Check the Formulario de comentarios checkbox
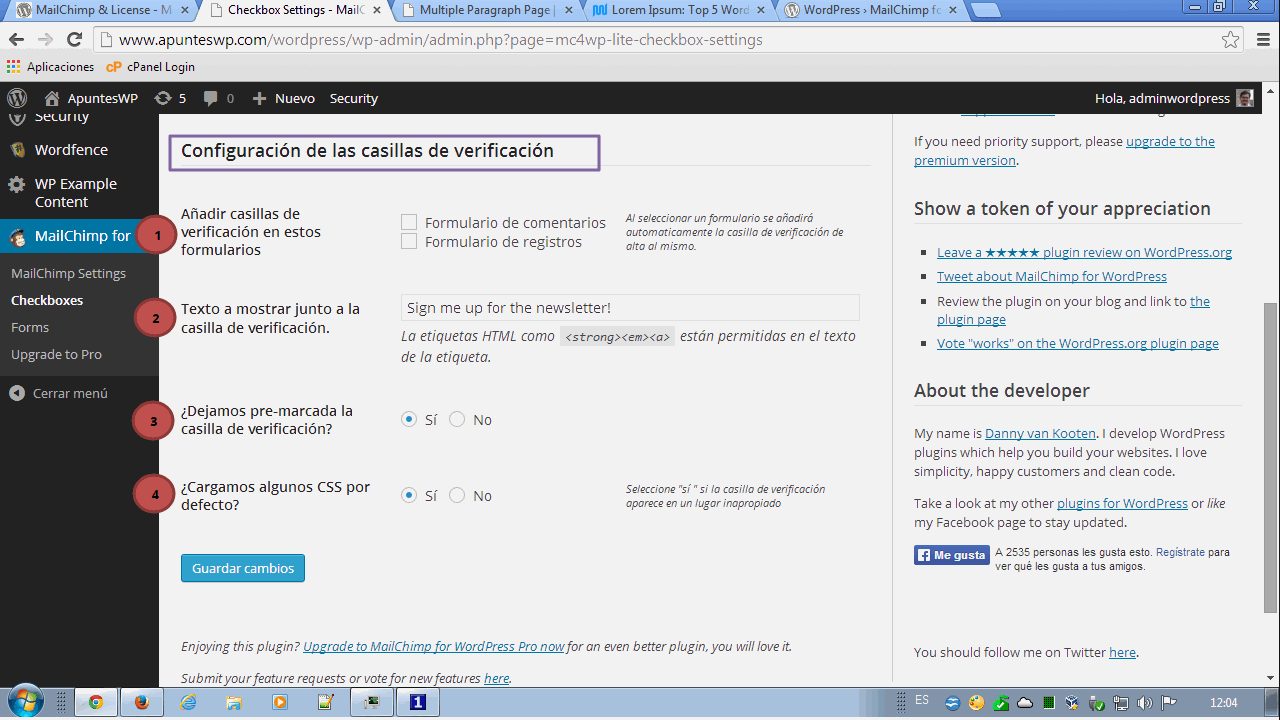 click(x=409, y=222)
